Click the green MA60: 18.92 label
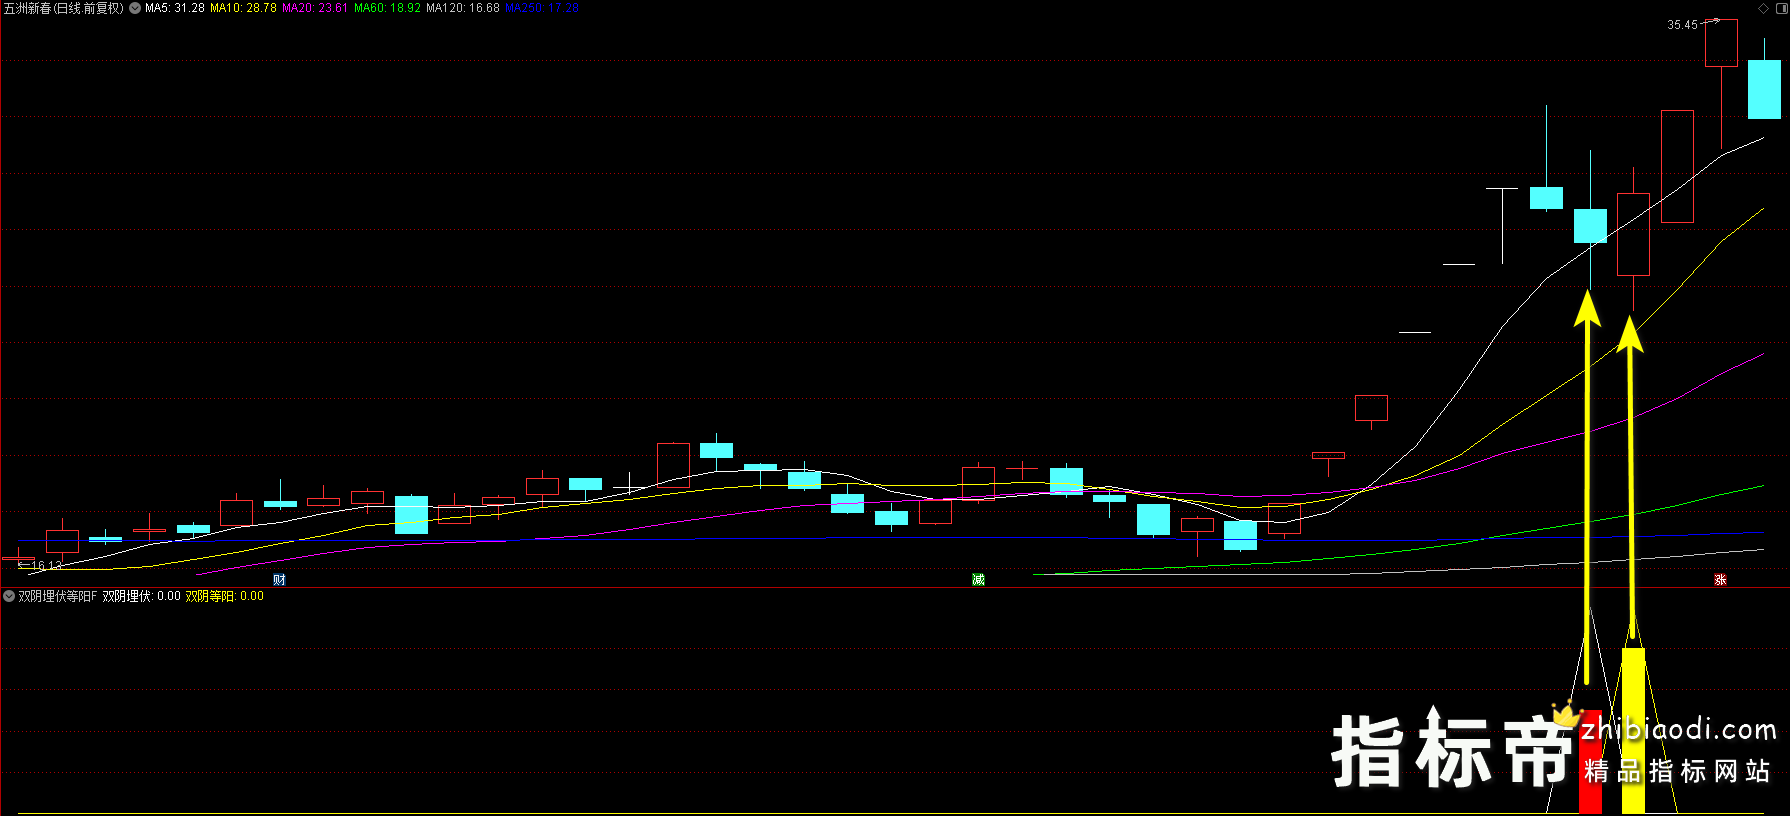This screenshot has height=816, width=1790. click(387, 8)
